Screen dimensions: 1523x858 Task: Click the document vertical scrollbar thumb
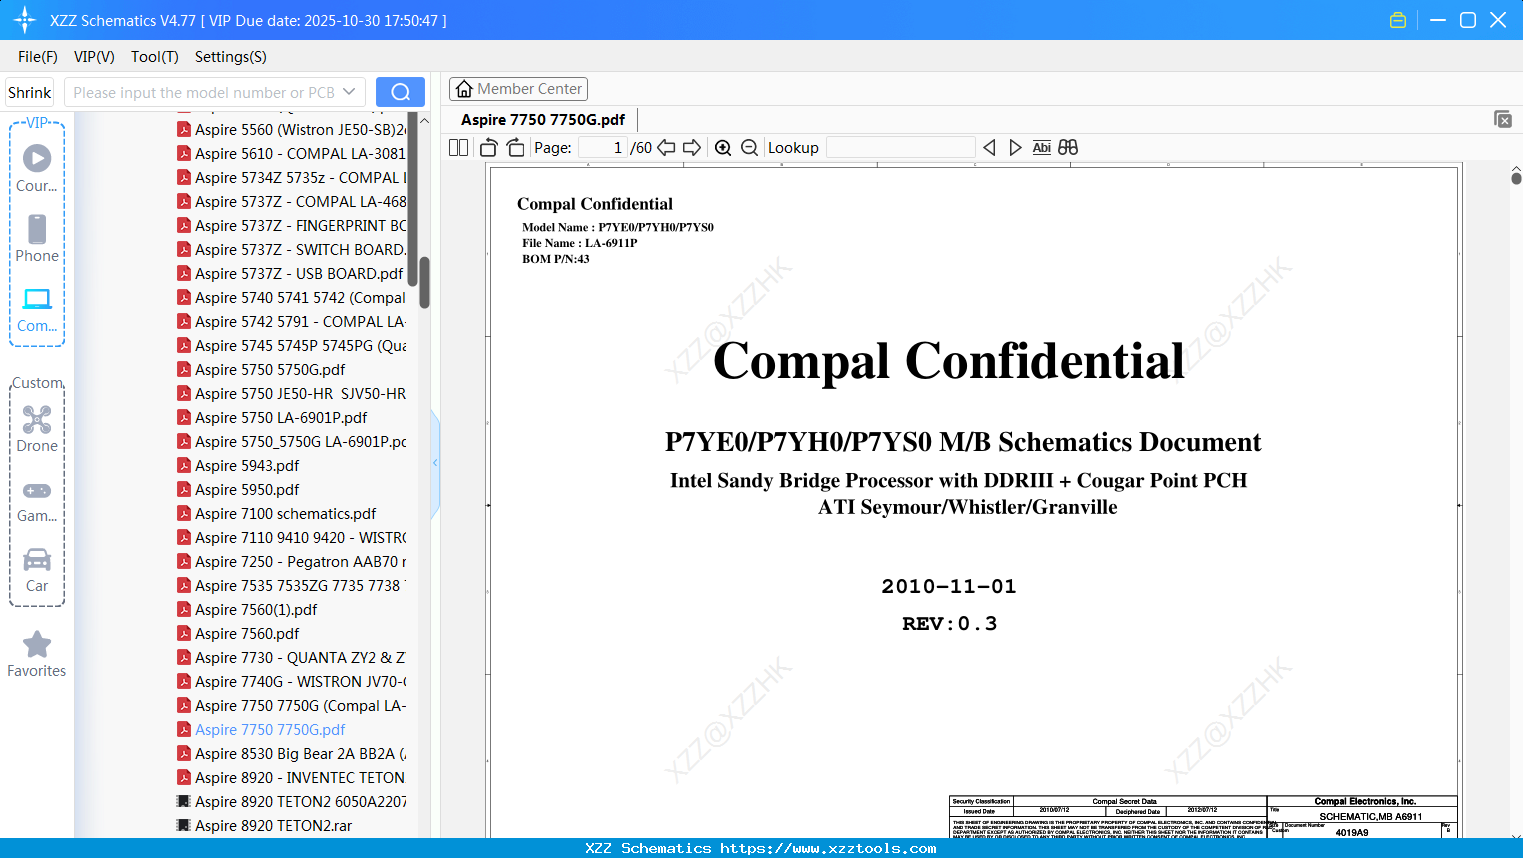coord(1516,178)
